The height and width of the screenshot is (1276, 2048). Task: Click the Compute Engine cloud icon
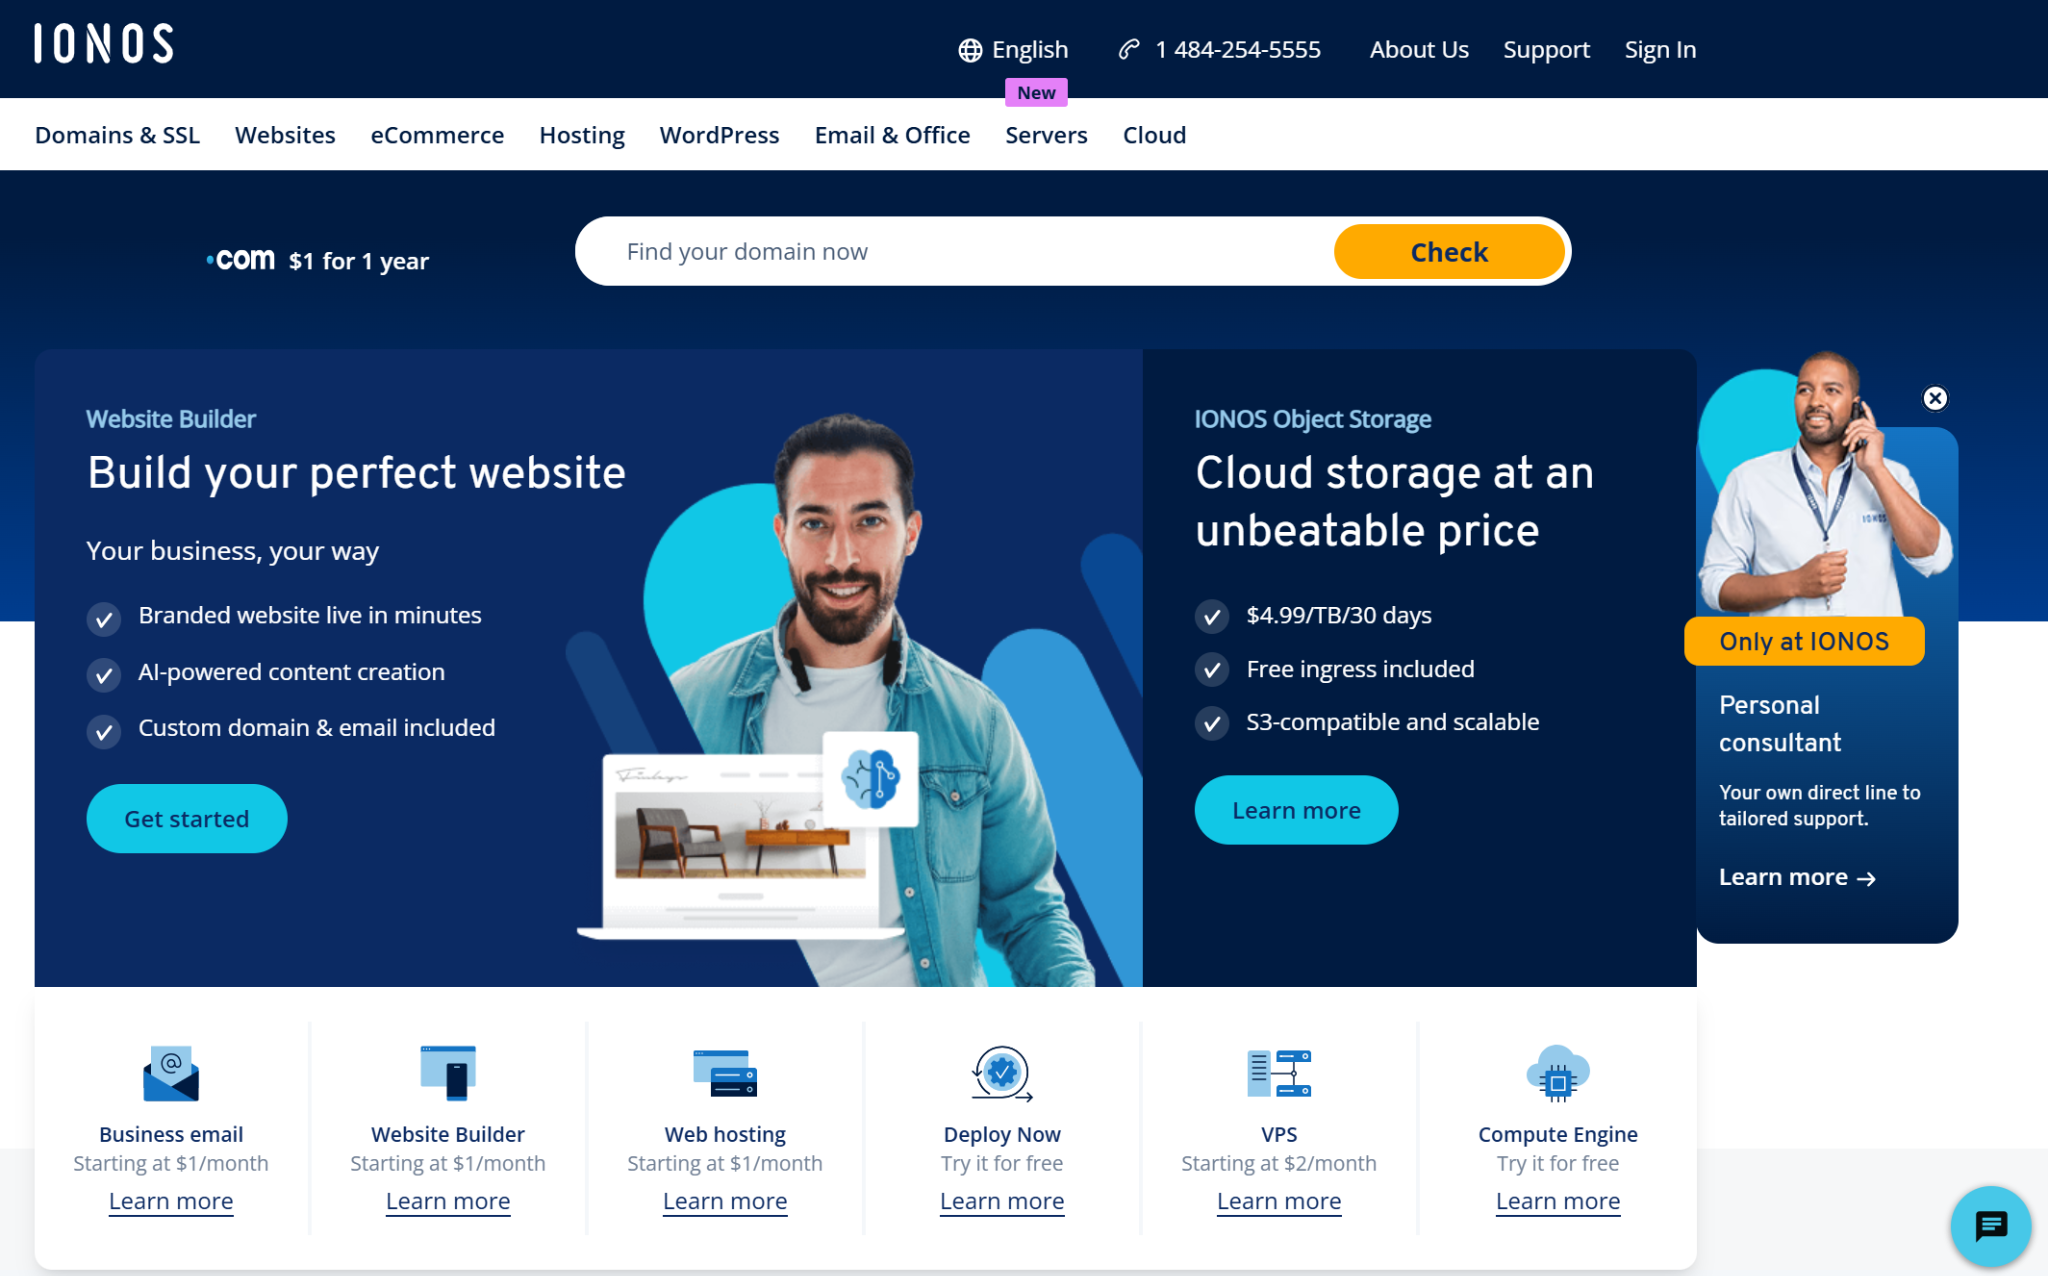1558,1073
